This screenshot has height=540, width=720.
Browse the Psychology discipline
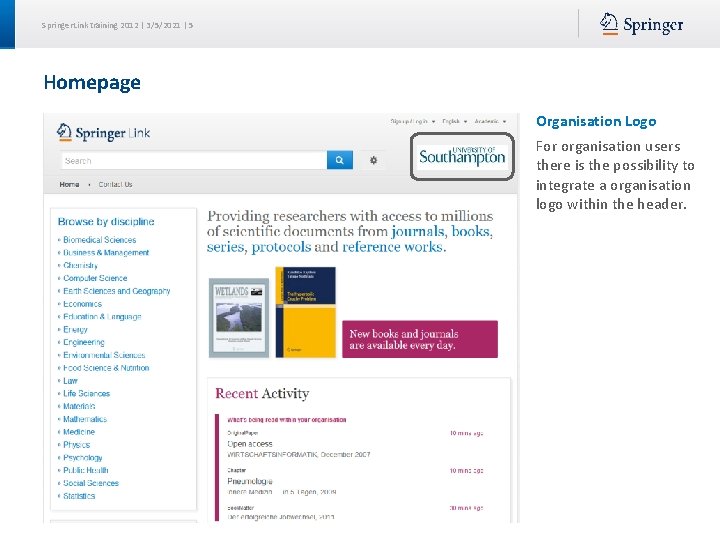(83, 458)
